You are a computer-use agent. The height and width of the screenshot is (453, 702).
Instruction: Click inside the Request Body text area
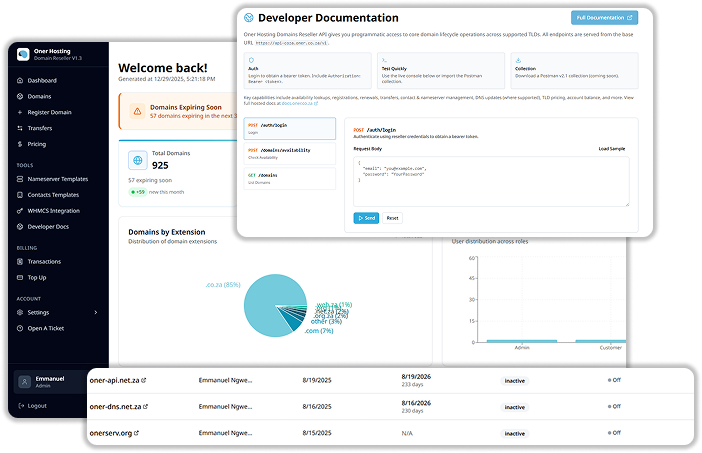[x=490, y=180]
